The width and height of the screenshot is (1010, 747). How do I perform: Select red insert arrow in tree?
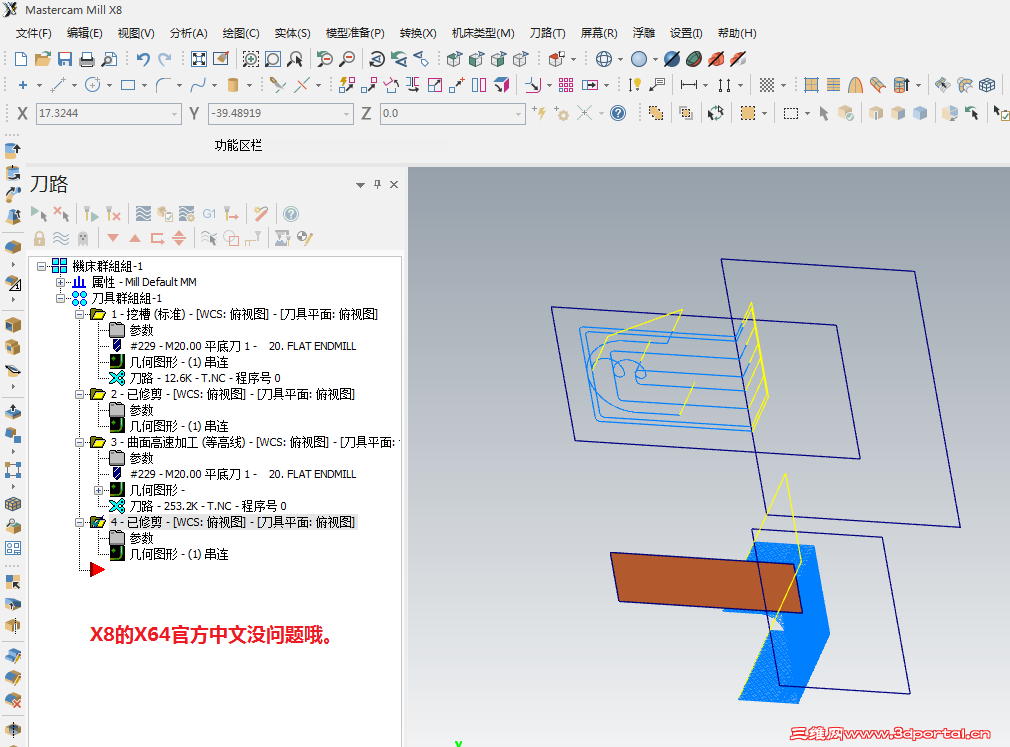point(97,569)
